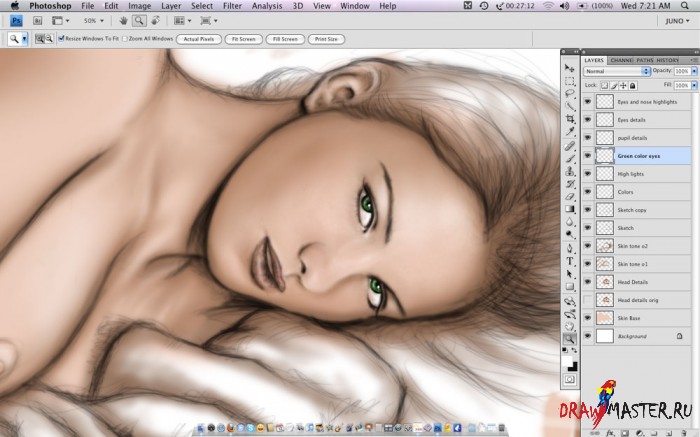Click the Print Size button
The width and height of the screenshot is (700, 437).
(x=326, y=39)
